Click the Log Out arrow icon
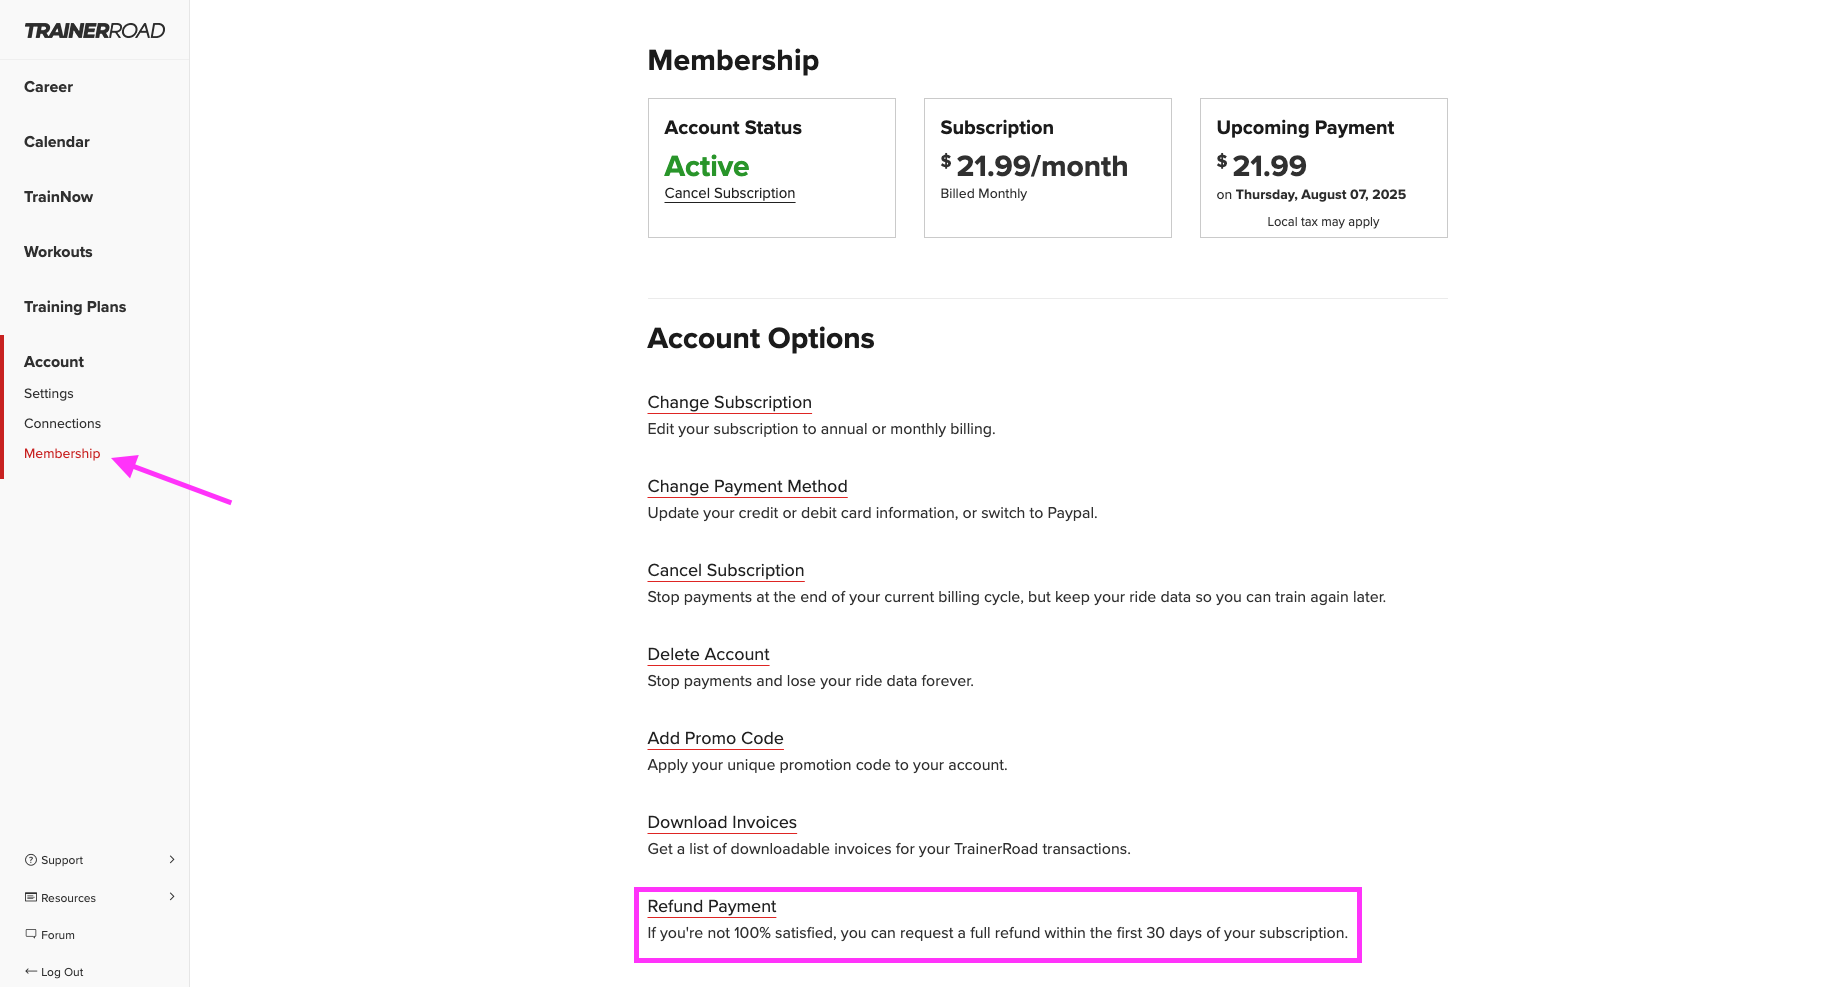The width and height of the screenshot is (1837, 987). (31, 971)
